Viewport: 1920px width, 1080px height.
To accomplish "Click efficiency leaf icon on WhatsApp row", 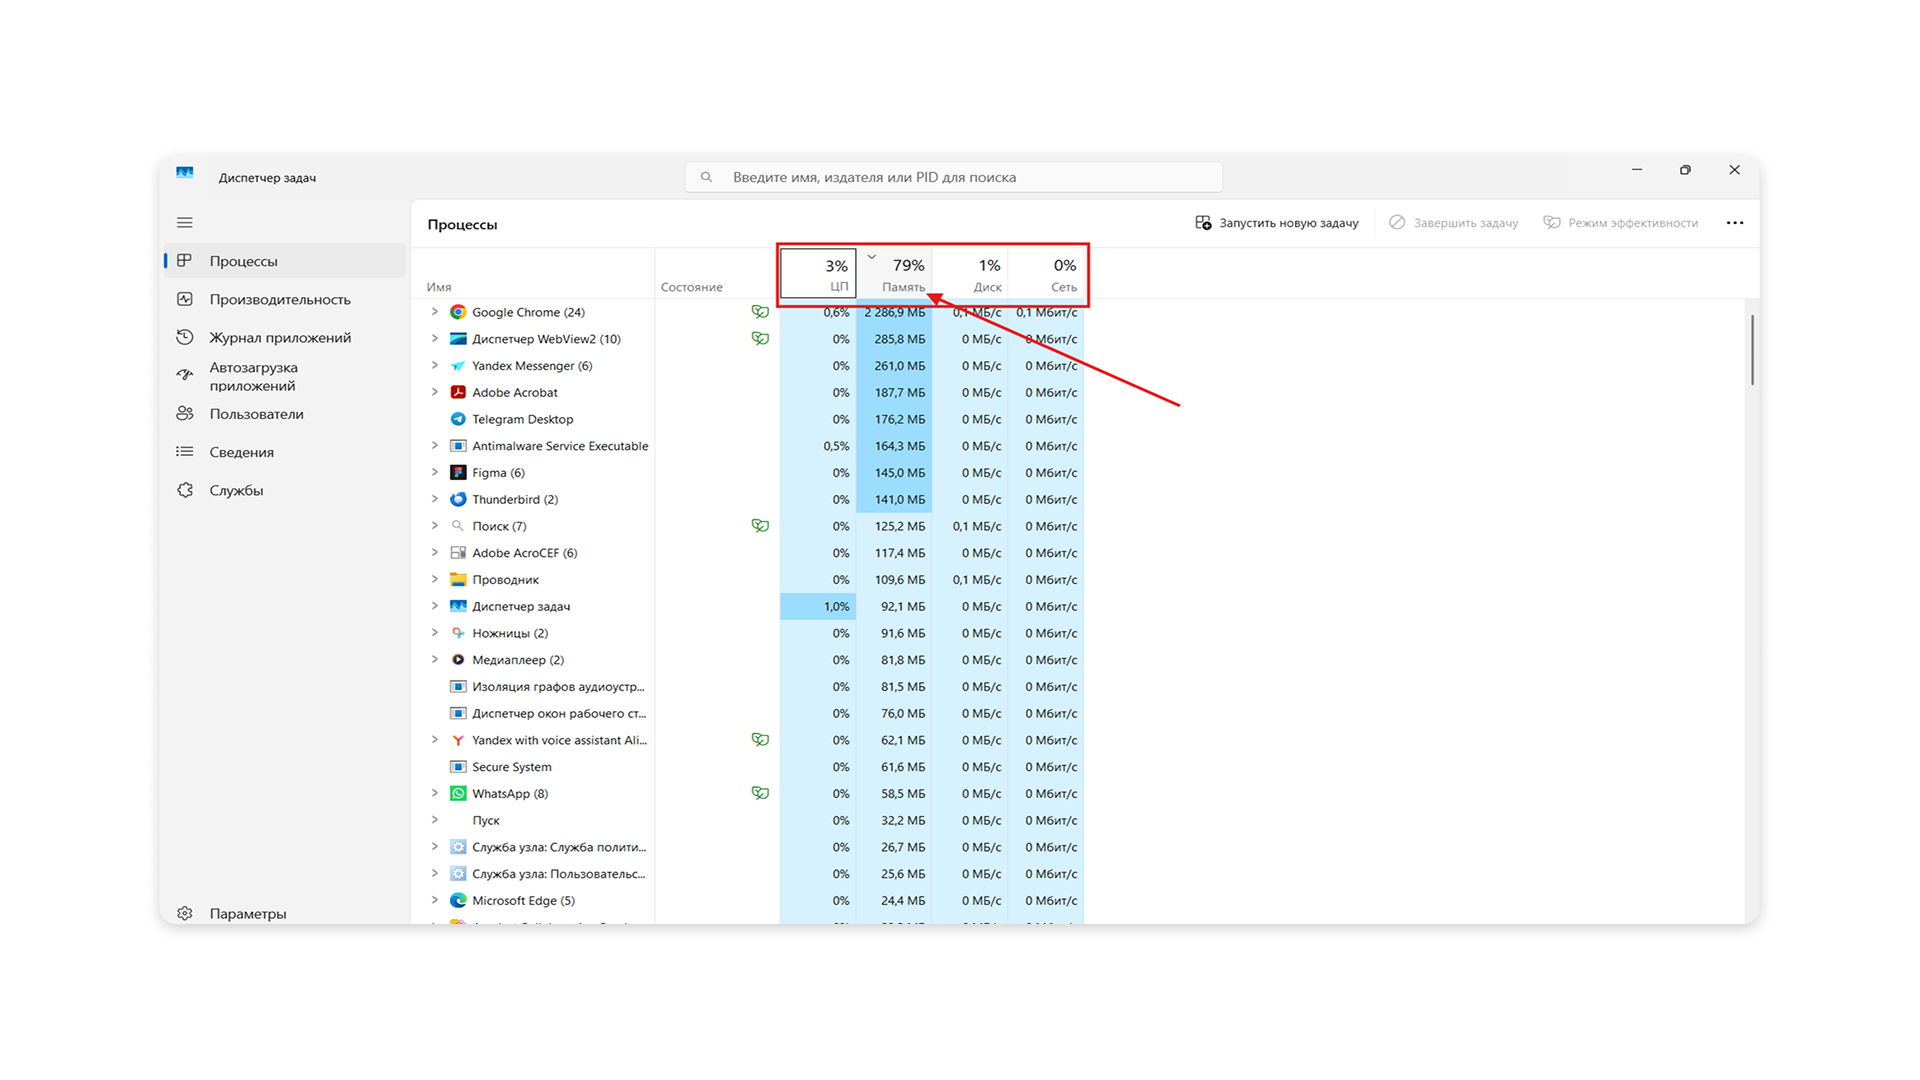I will point(760,793).
